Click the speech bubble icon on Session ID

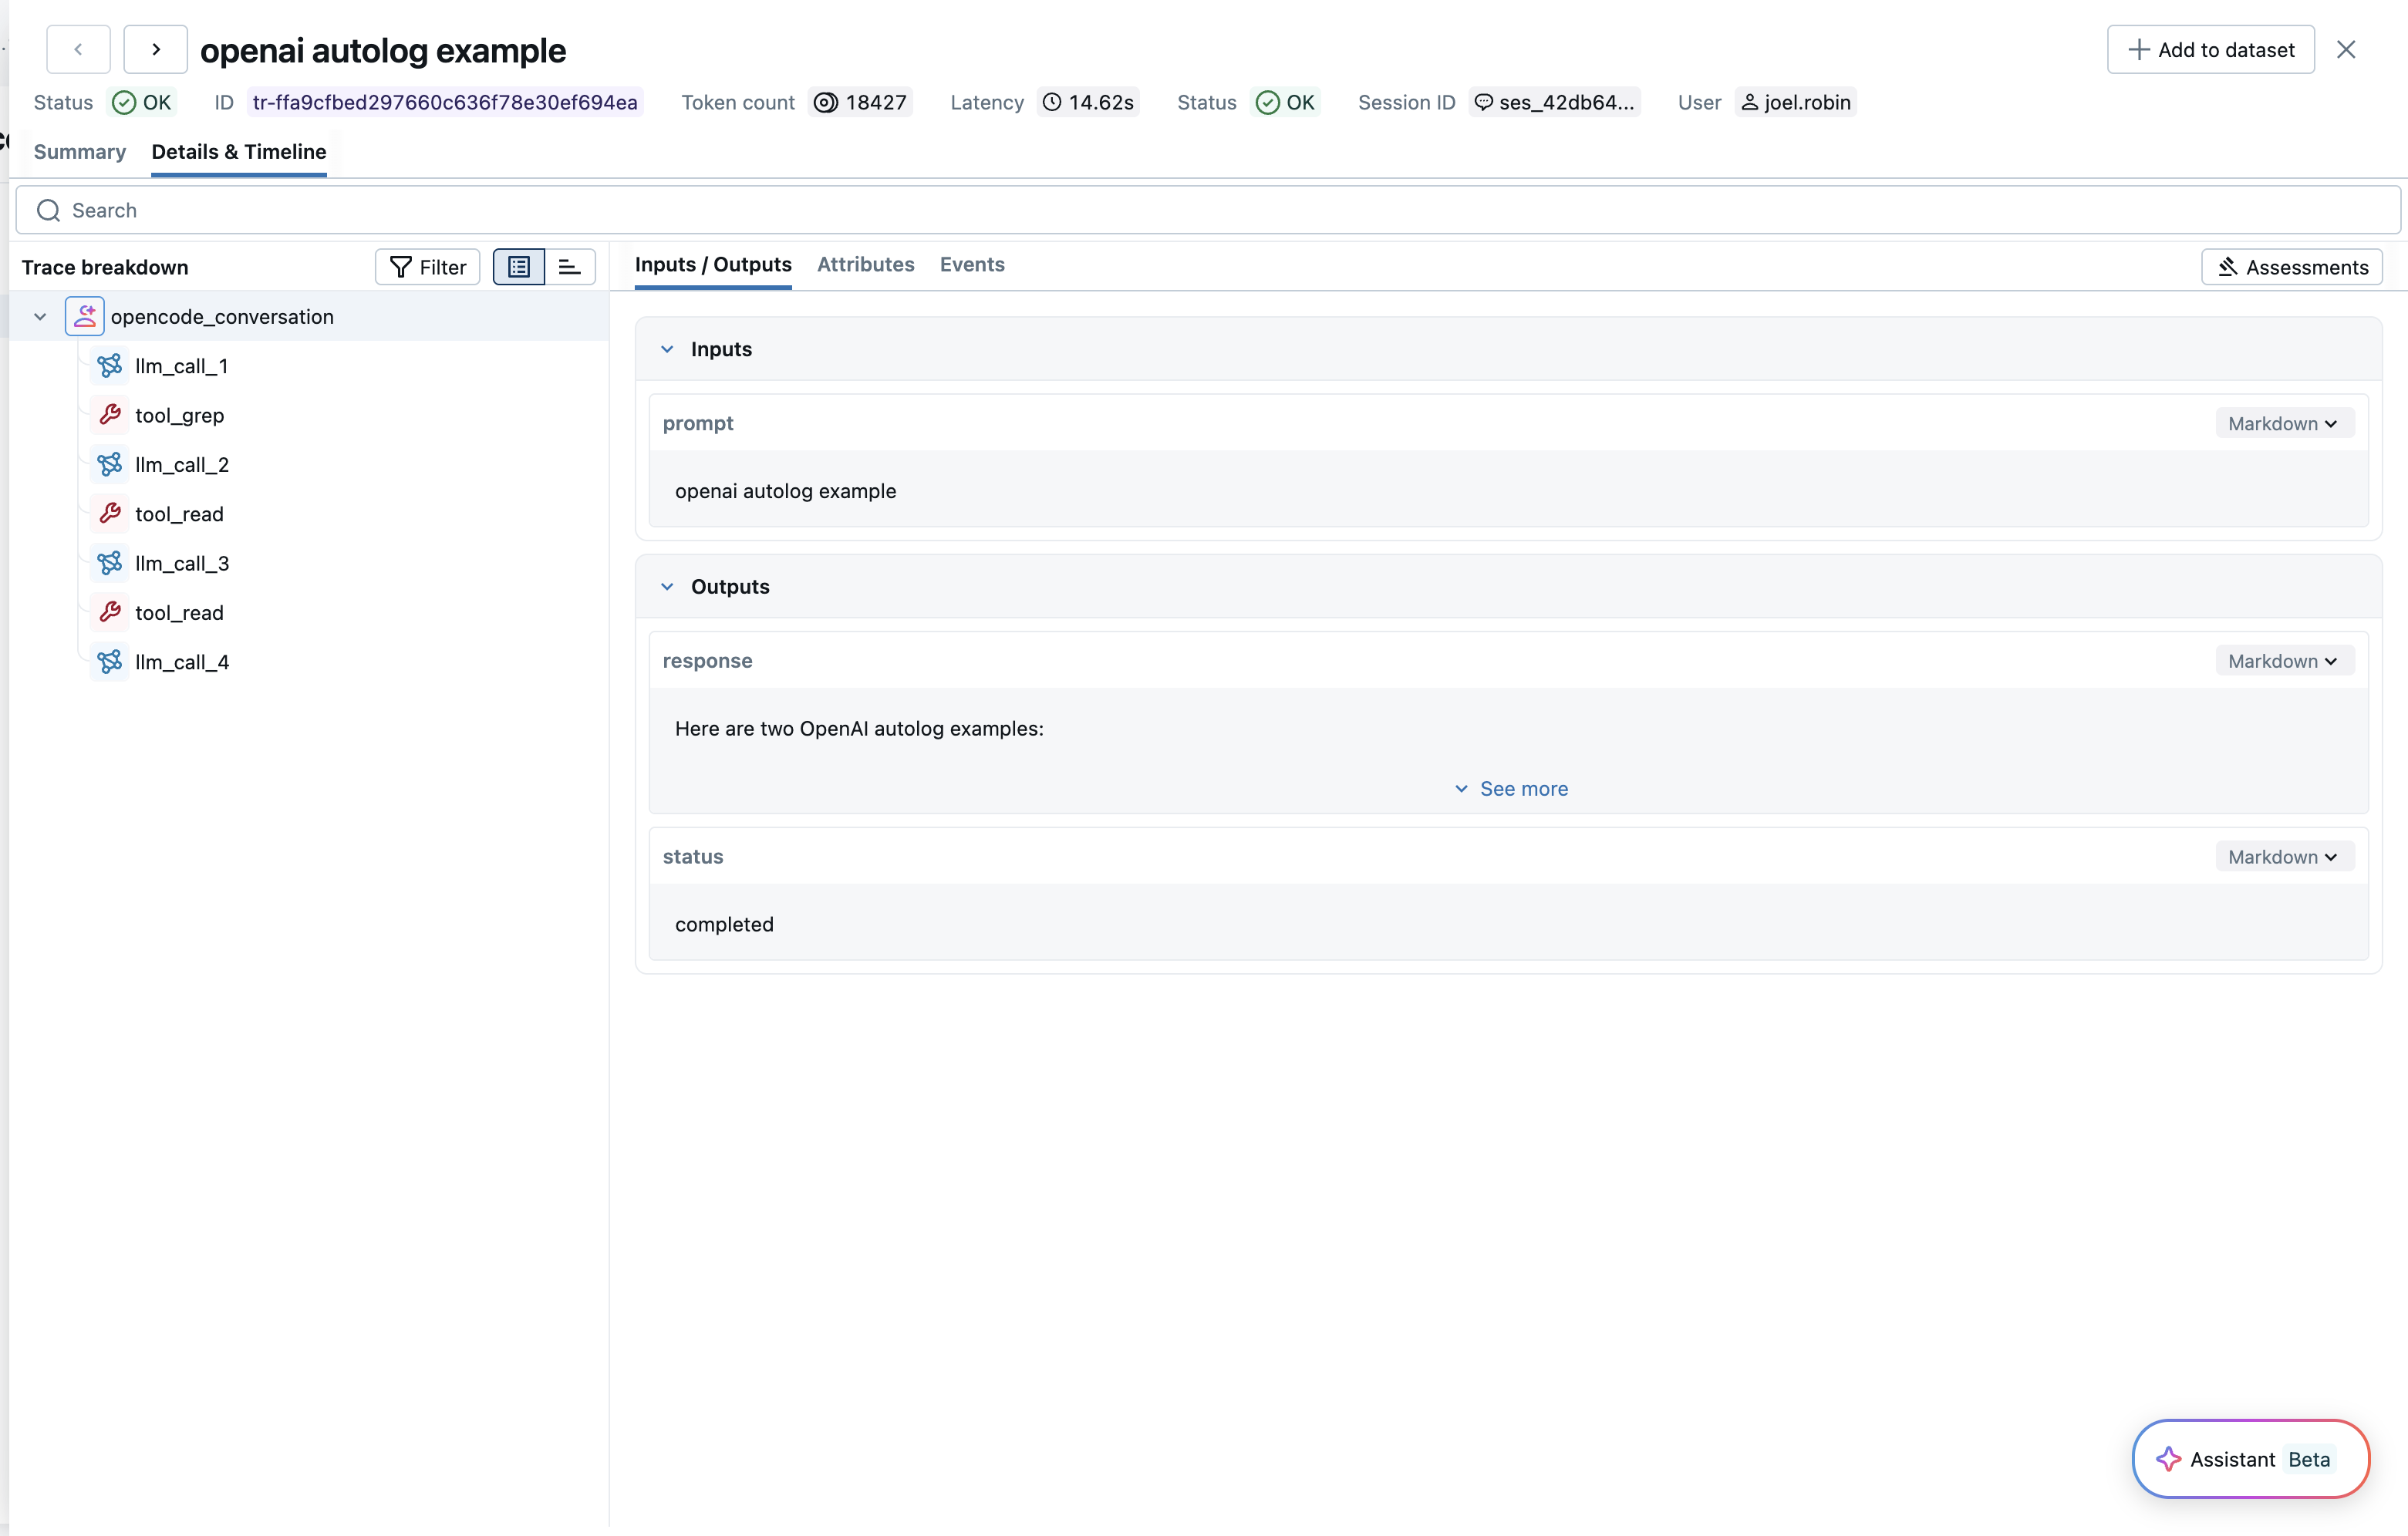[x=1484, y=101]
